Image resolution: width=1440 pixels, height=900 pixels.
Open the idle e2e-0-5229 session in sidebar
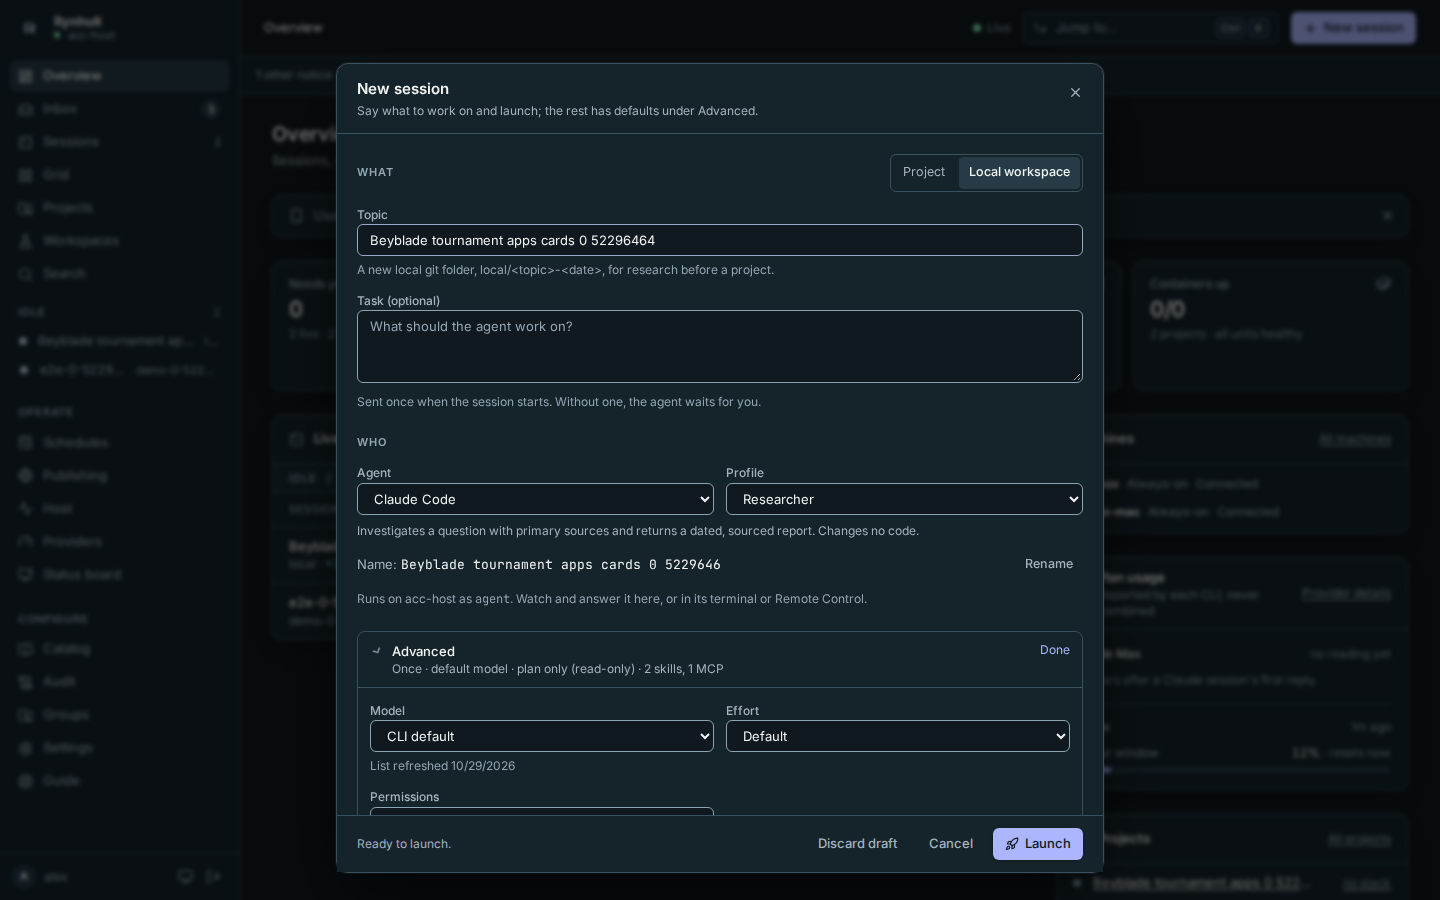tap(120, 370)
